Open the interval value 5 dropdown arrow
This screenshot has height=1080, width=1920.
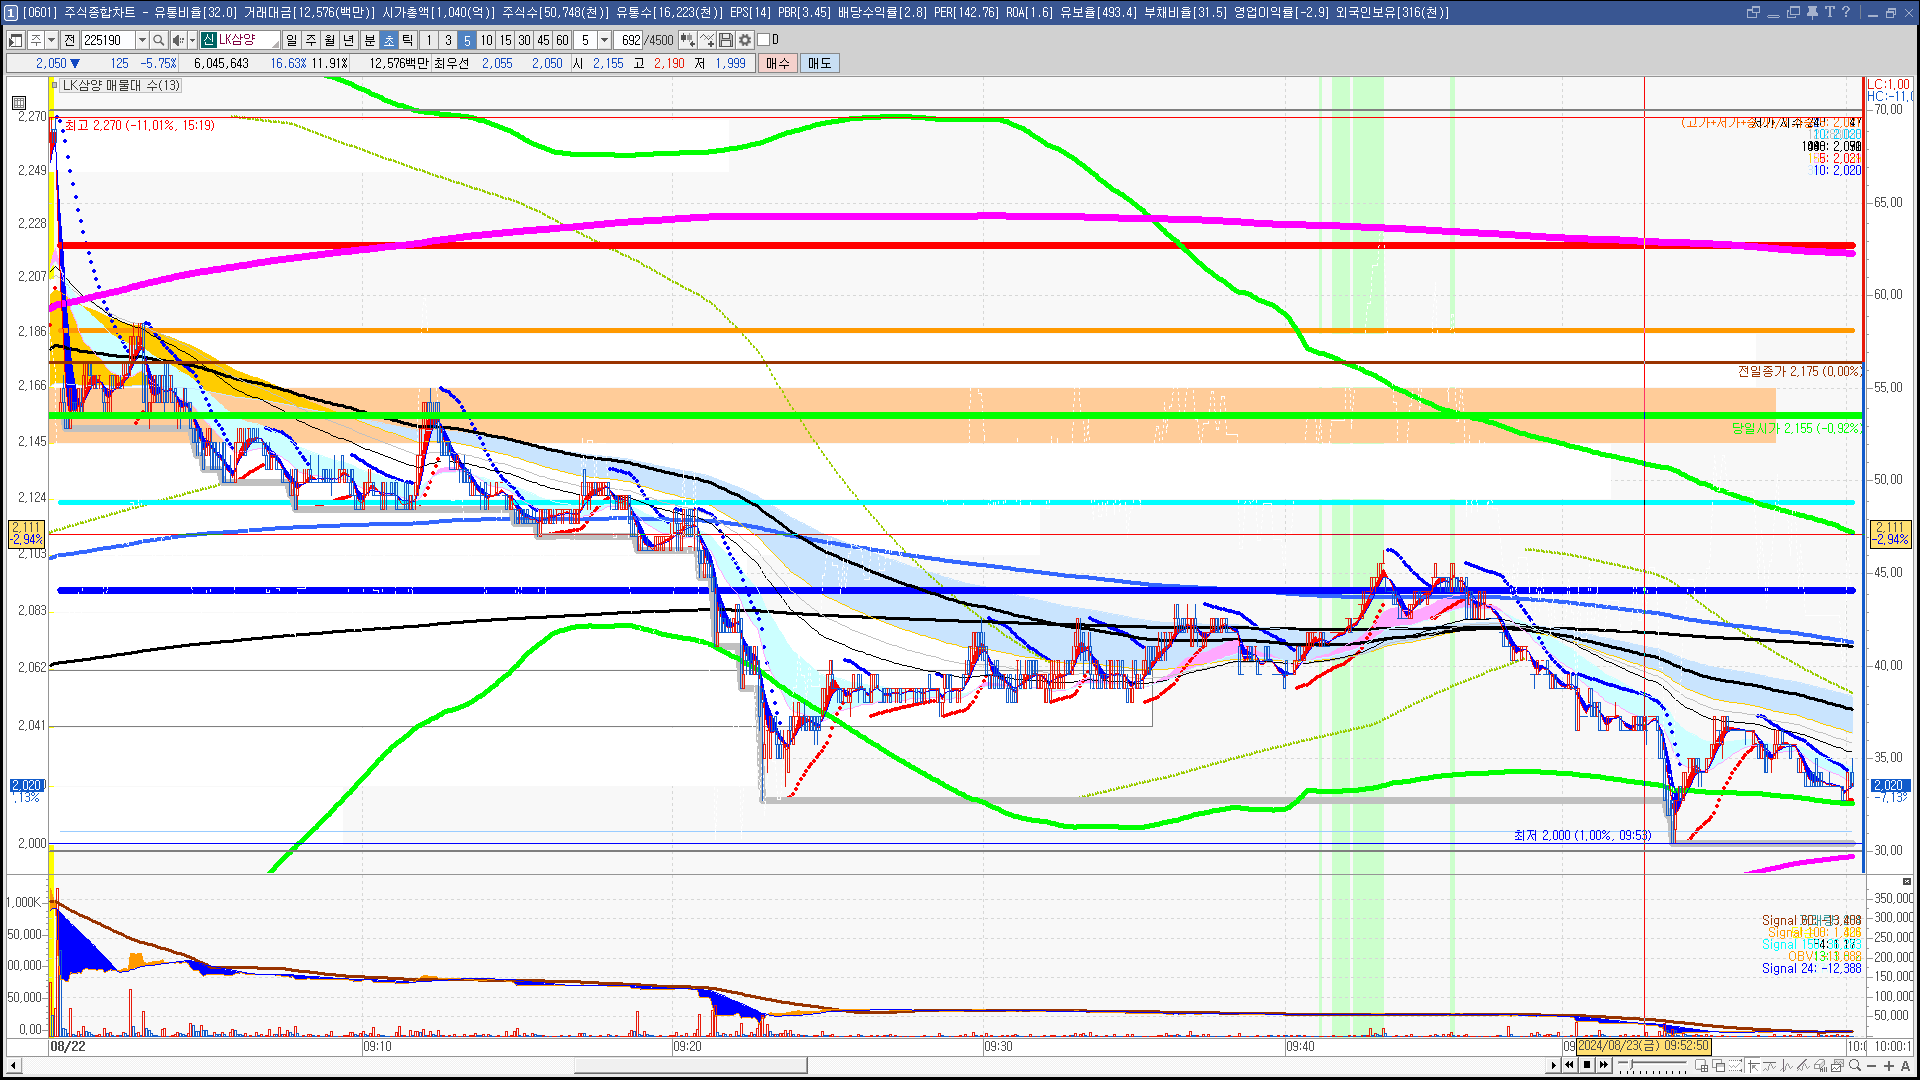[x=604, y=40]
